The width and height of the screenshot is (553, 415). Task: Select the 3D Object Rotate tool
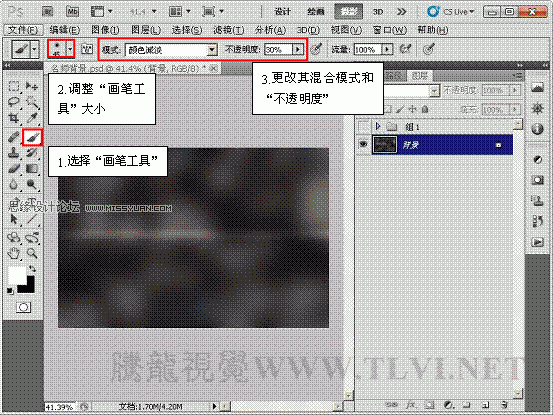coord(14,237)
